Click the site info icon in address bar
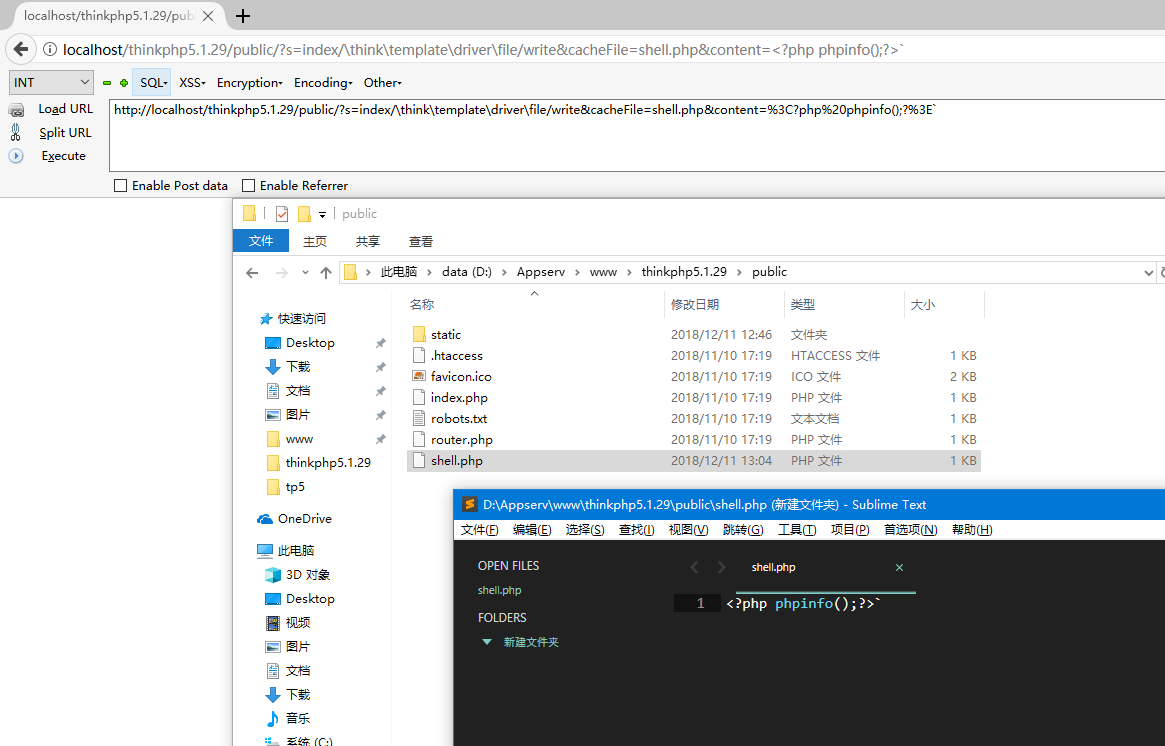Image resolution: width=1165 pixels, height=746 pixels. coord(50,50)
